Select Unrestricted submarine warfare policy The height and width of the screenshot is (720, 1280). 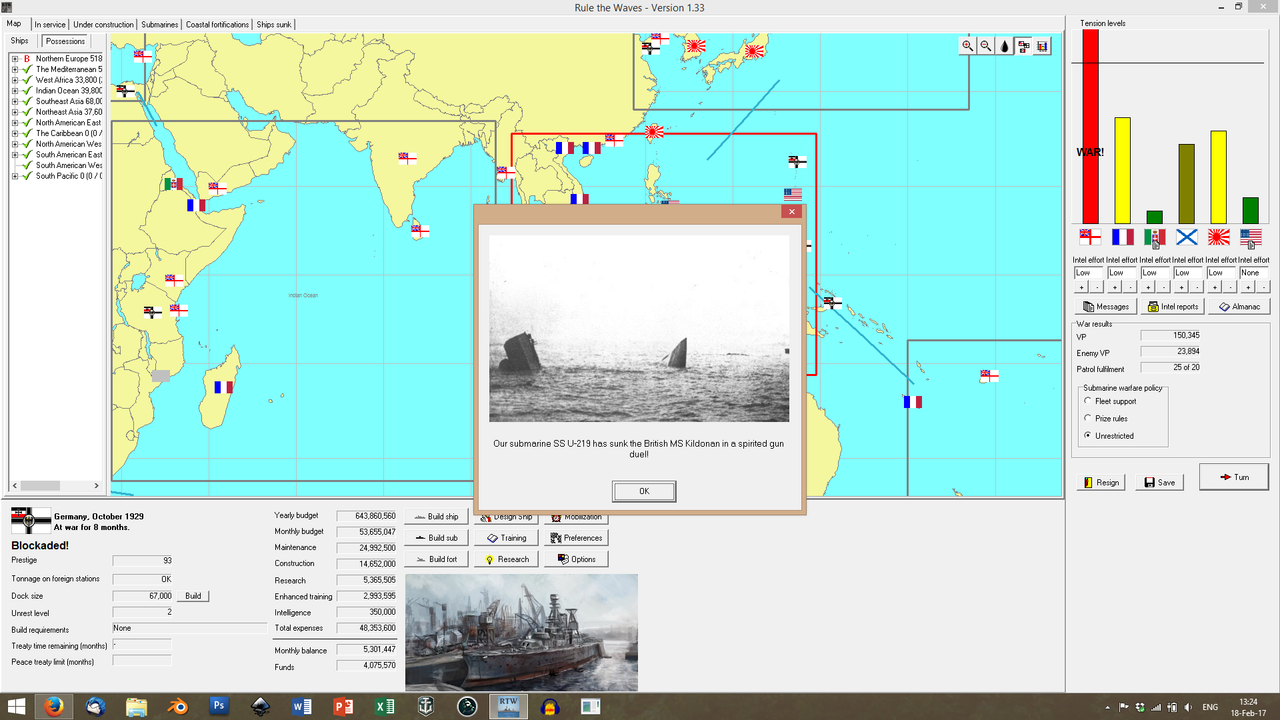coord(1088,435)
